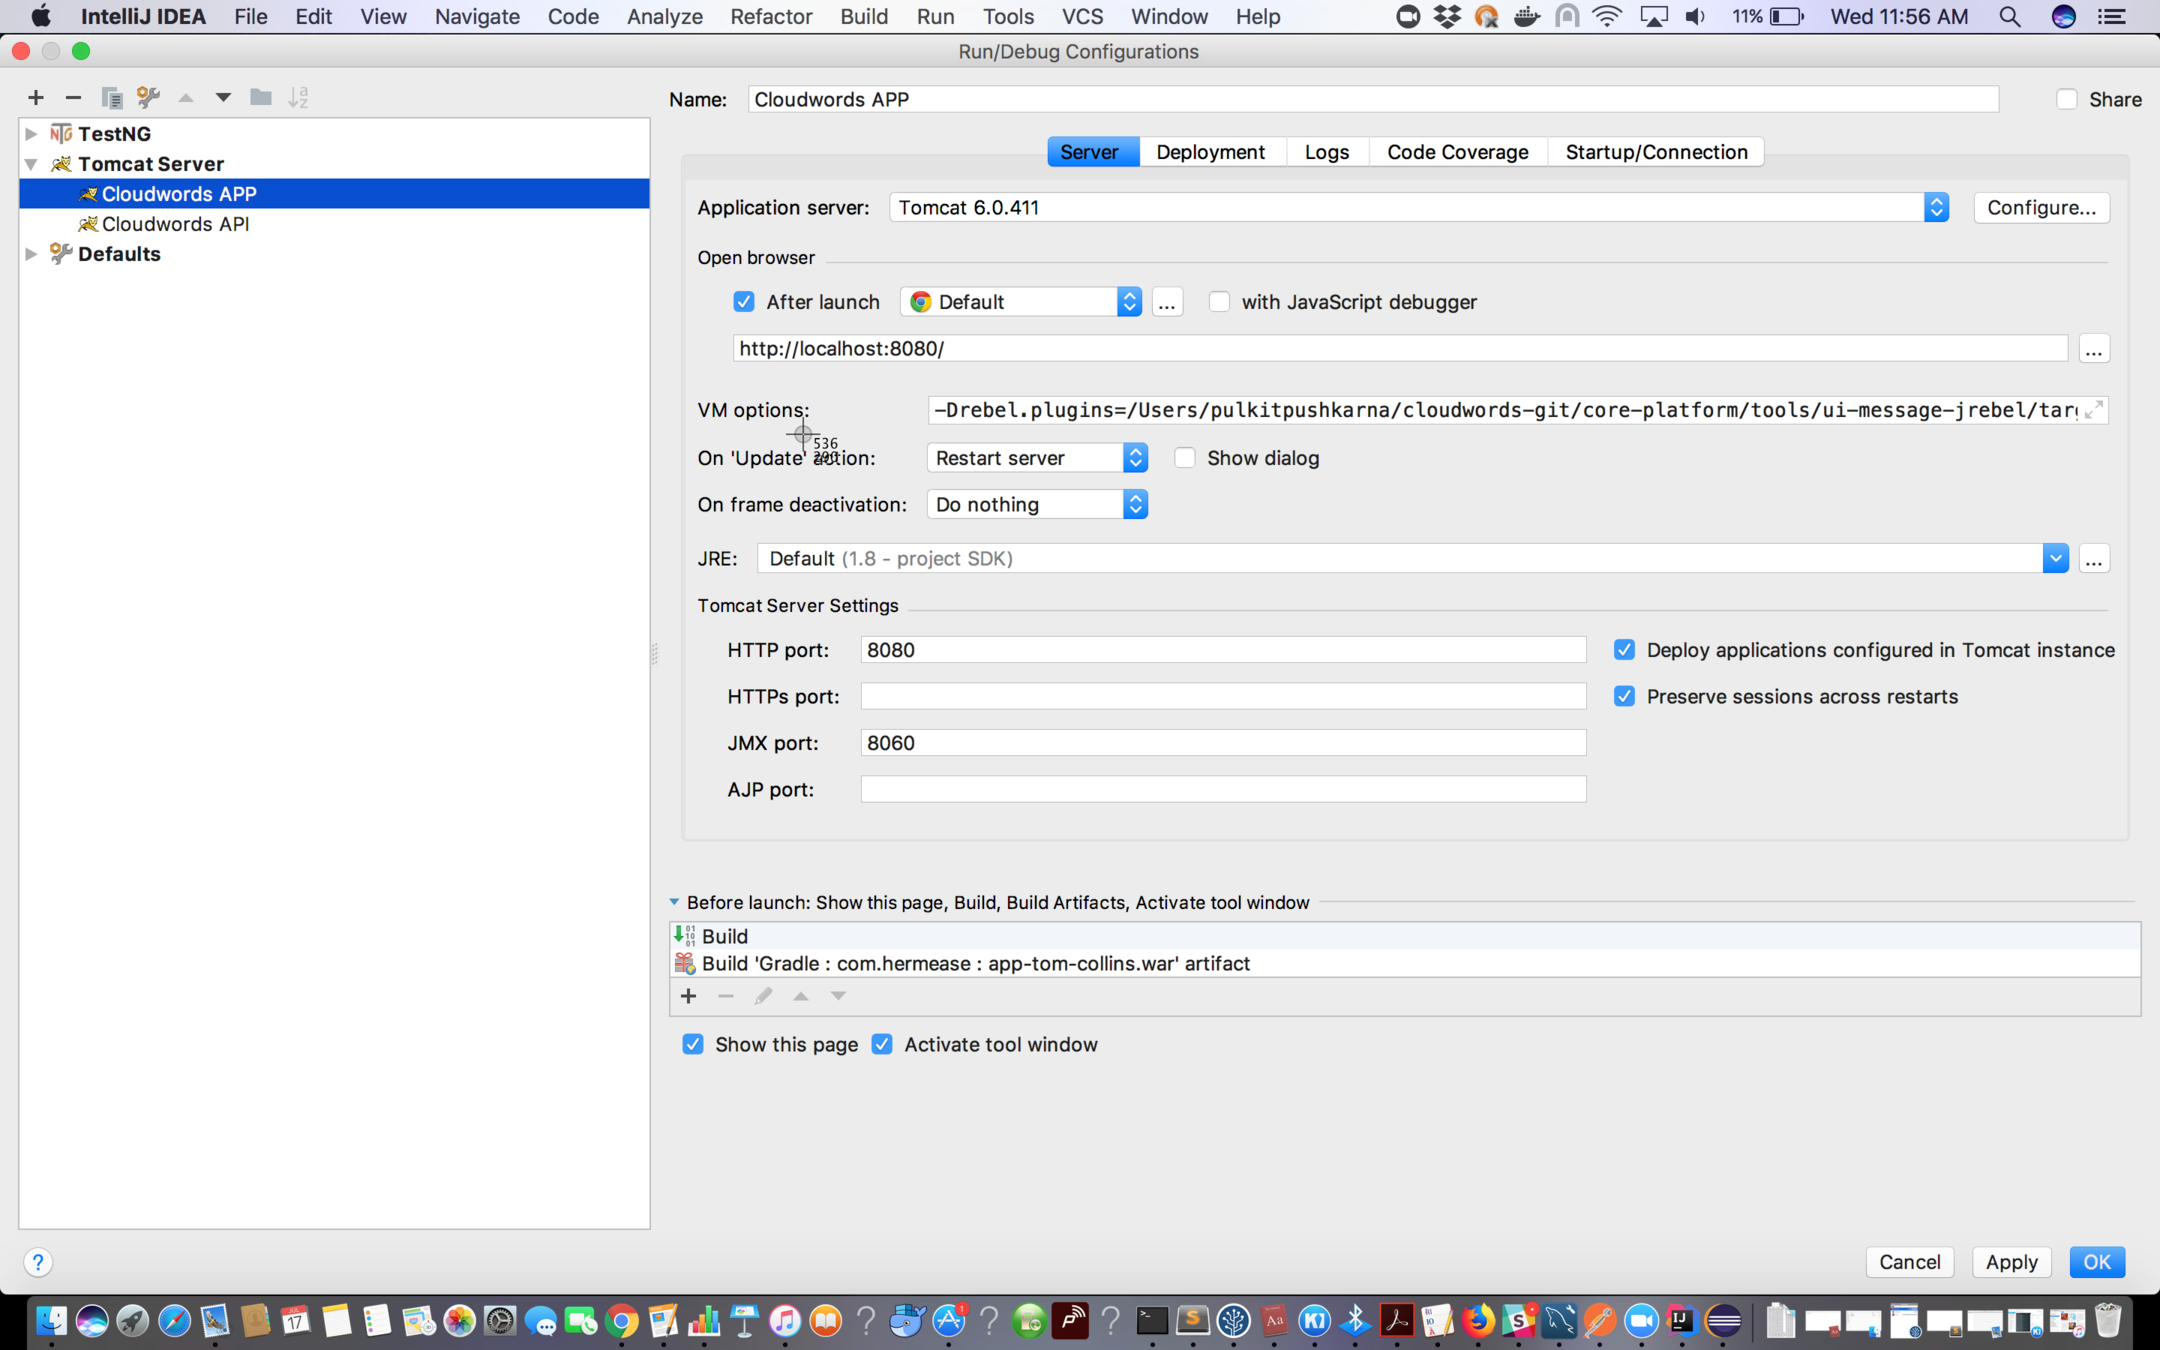Uncheck Show this page checkbox
Screen dimensions: 2160x1350
[693, 1044]
